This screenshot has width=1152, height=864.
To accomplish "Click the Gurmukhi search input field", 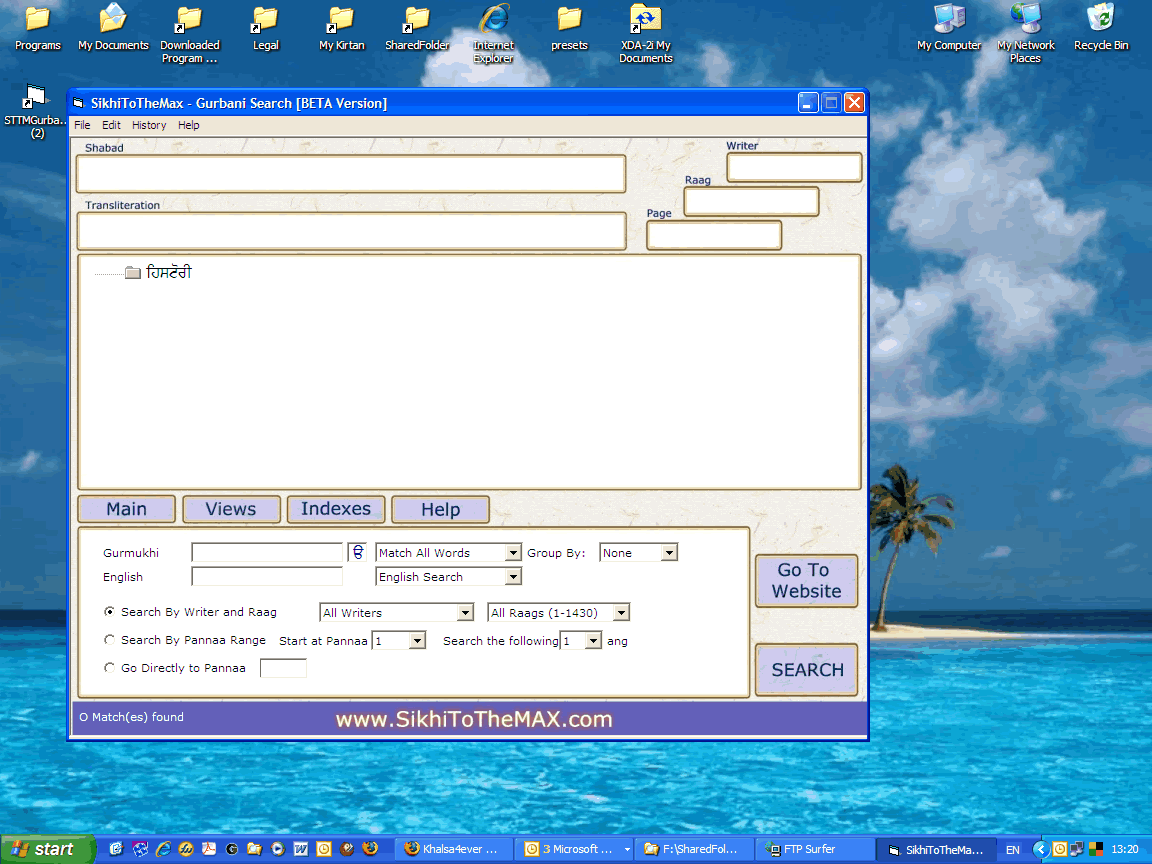I will 267,552.
